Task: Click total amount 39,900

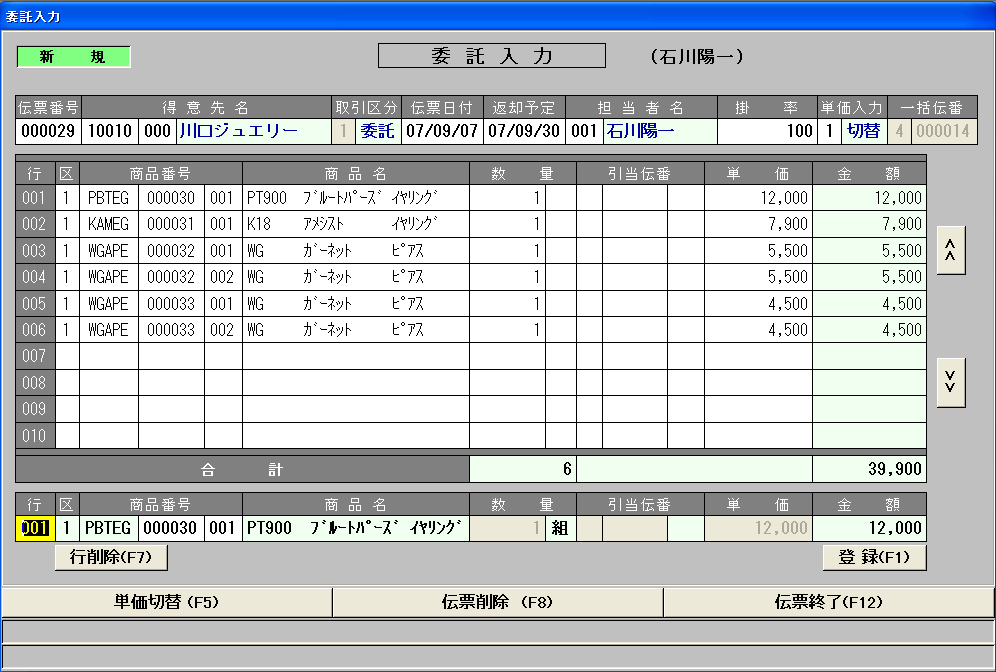Action: tap(869, 469)
